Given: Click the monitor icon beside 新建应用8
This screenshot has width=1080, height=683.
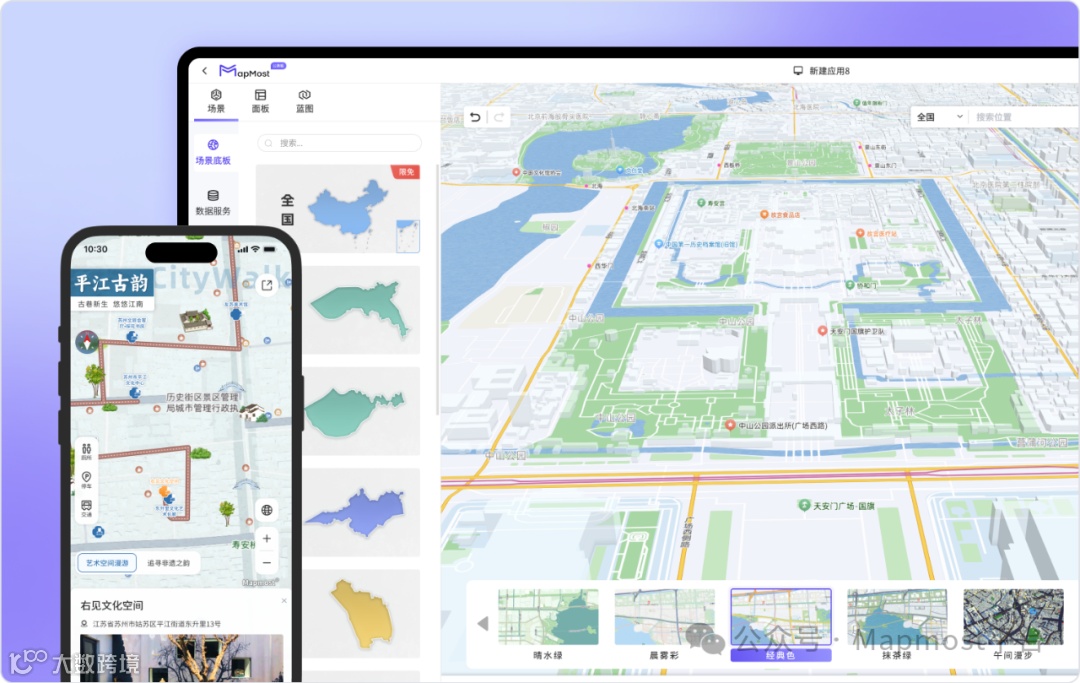Looking at the screenshot, I should (x=798, y=71).
